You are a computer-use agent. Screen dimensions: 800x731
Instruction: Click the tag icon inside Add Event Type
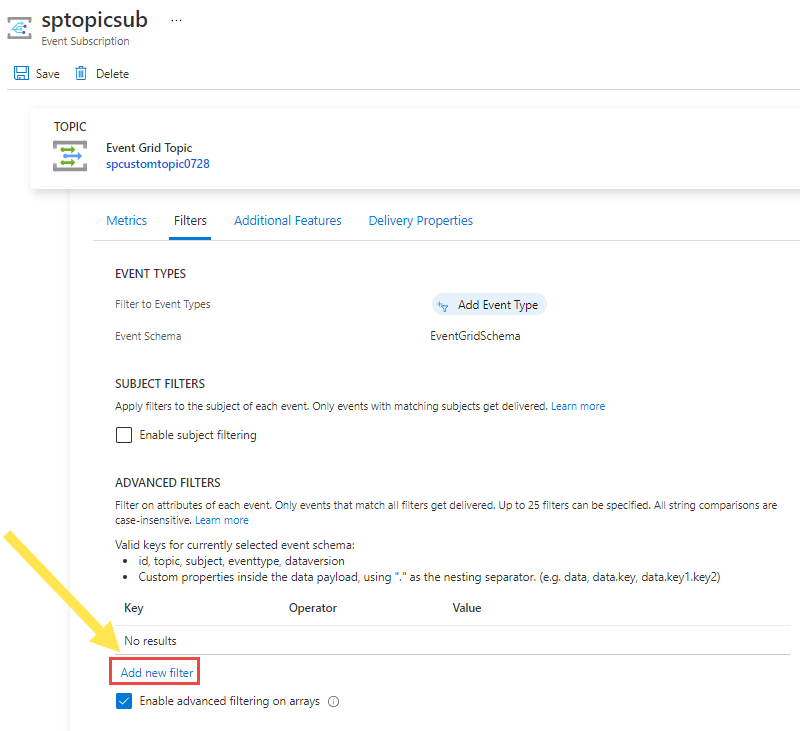pos(442,303)
